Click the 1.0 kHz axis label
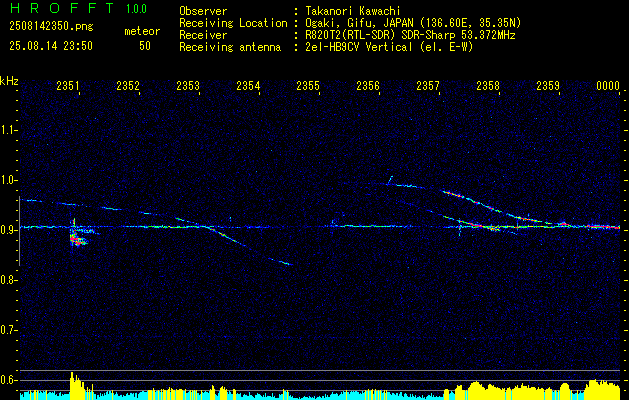Viewport: 629px width, 400px height. point(8,180)
